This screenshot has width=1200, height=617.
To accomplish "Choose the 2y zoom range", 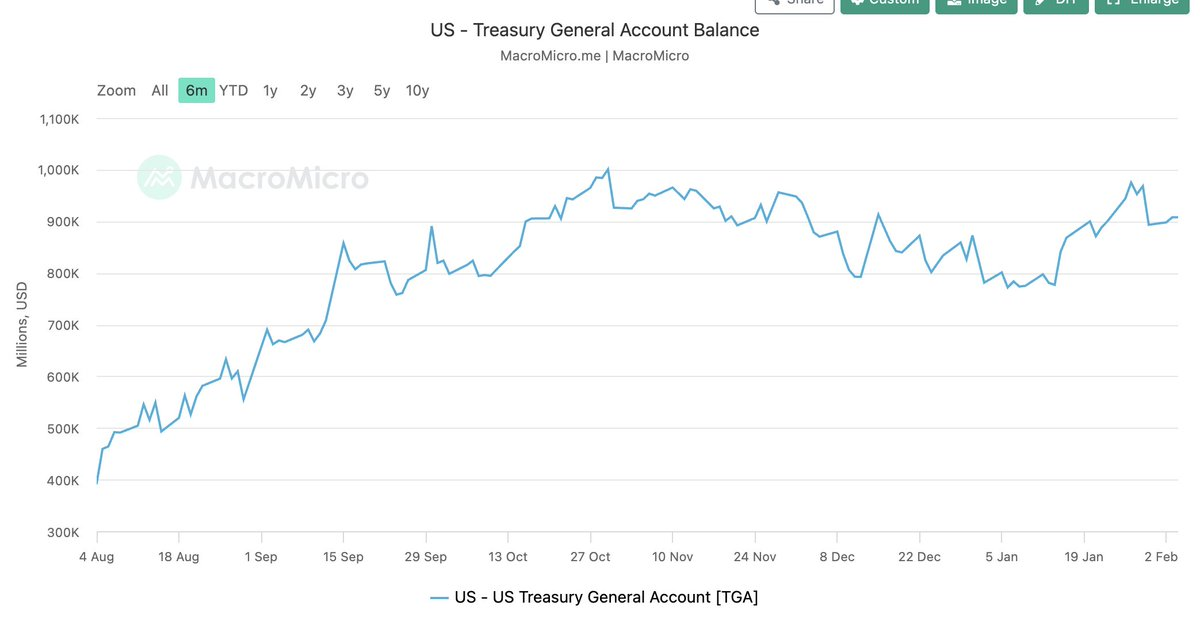I will [308, 91].
